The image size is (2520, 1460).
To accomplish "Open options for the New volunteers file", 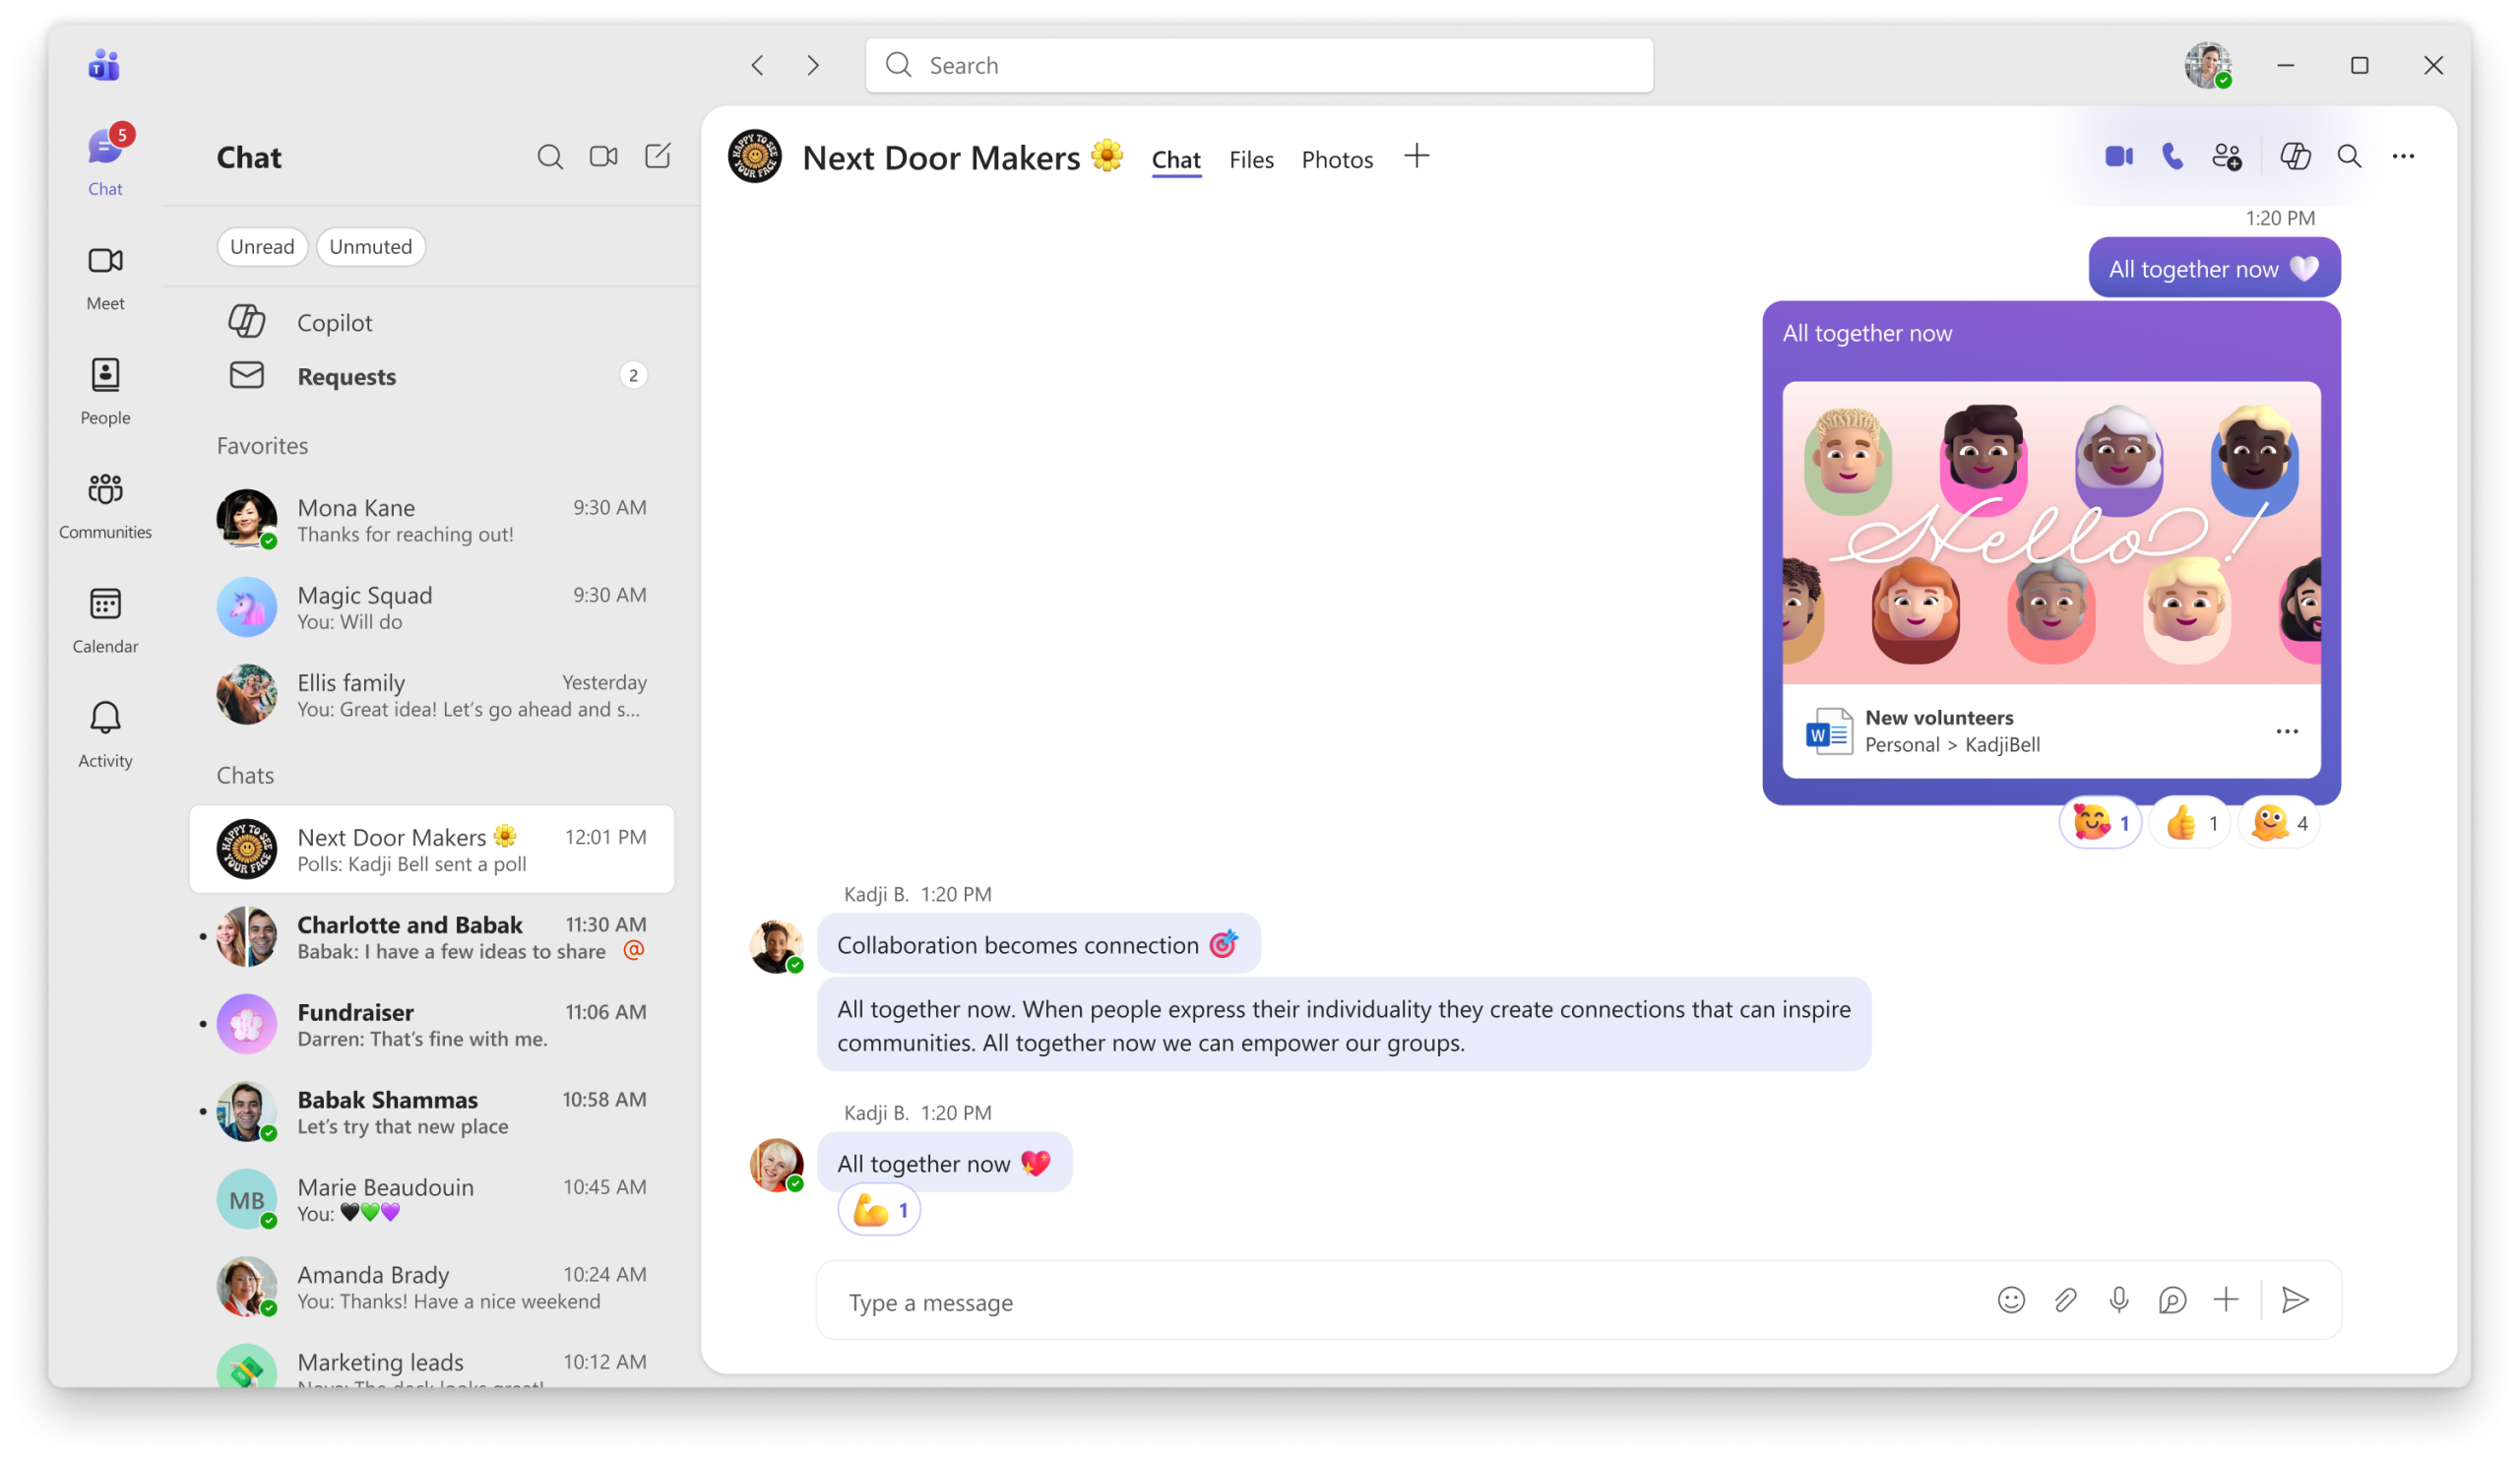I will pyautogui.click(x=2287, y=731).
